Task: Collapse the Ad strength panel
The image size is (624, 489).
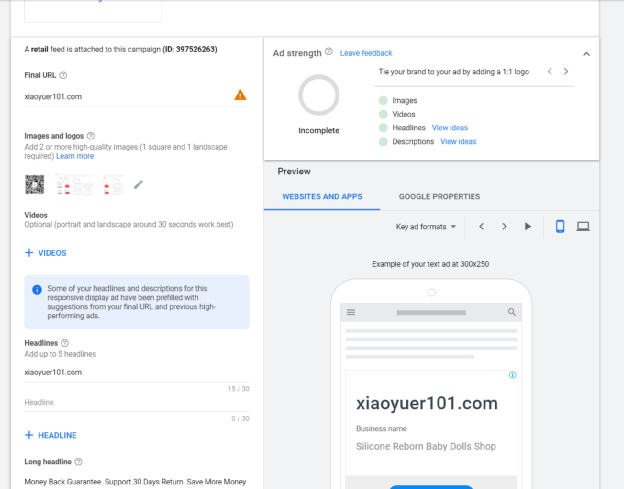Action: pos(586,53)
